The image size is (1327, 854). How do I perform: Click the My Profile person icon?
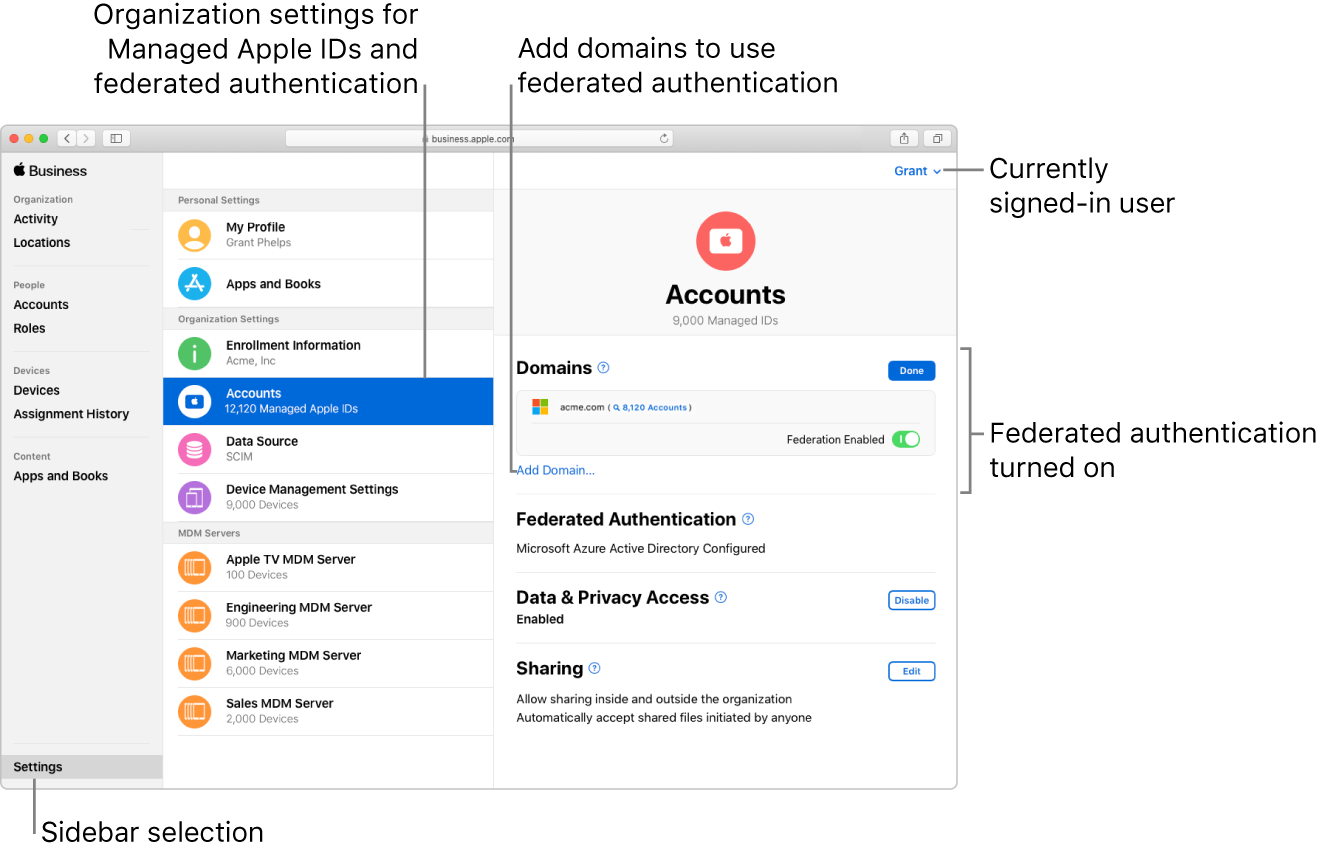(194, 236)
